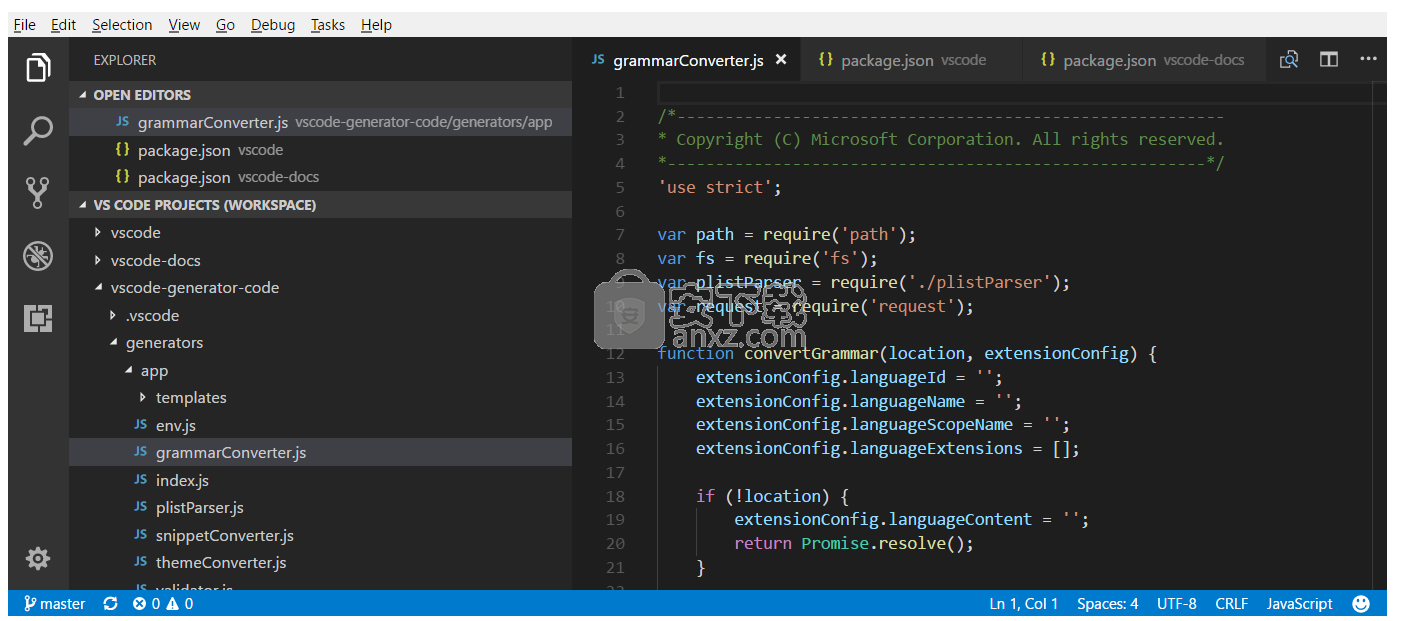
Task: Switch to the package.json vscode-docs tab
Action: 1143,60
